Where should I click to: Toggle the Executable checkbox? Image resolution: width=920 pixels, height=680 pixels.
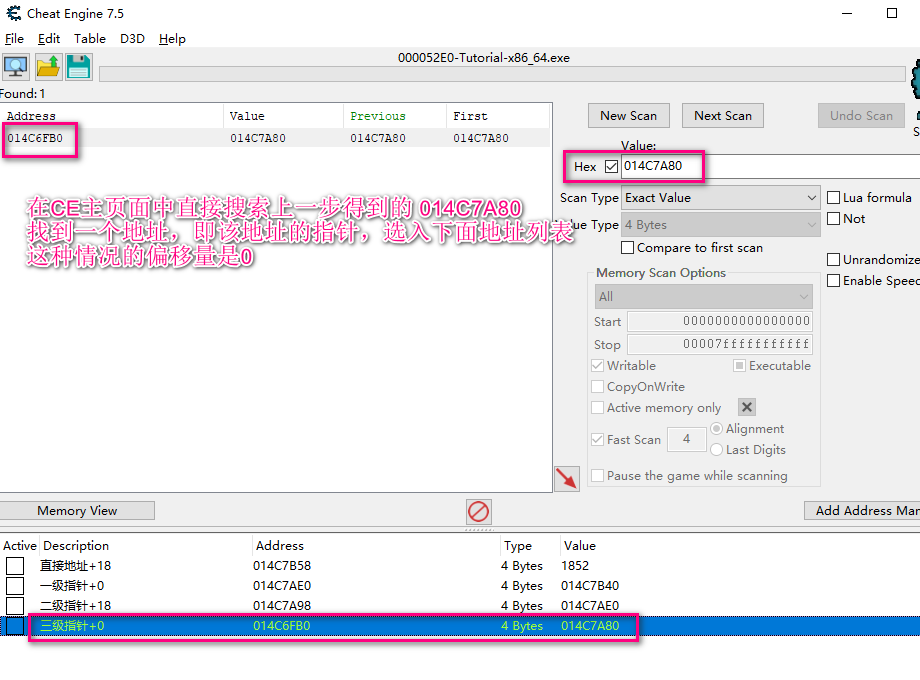[739, 366]
